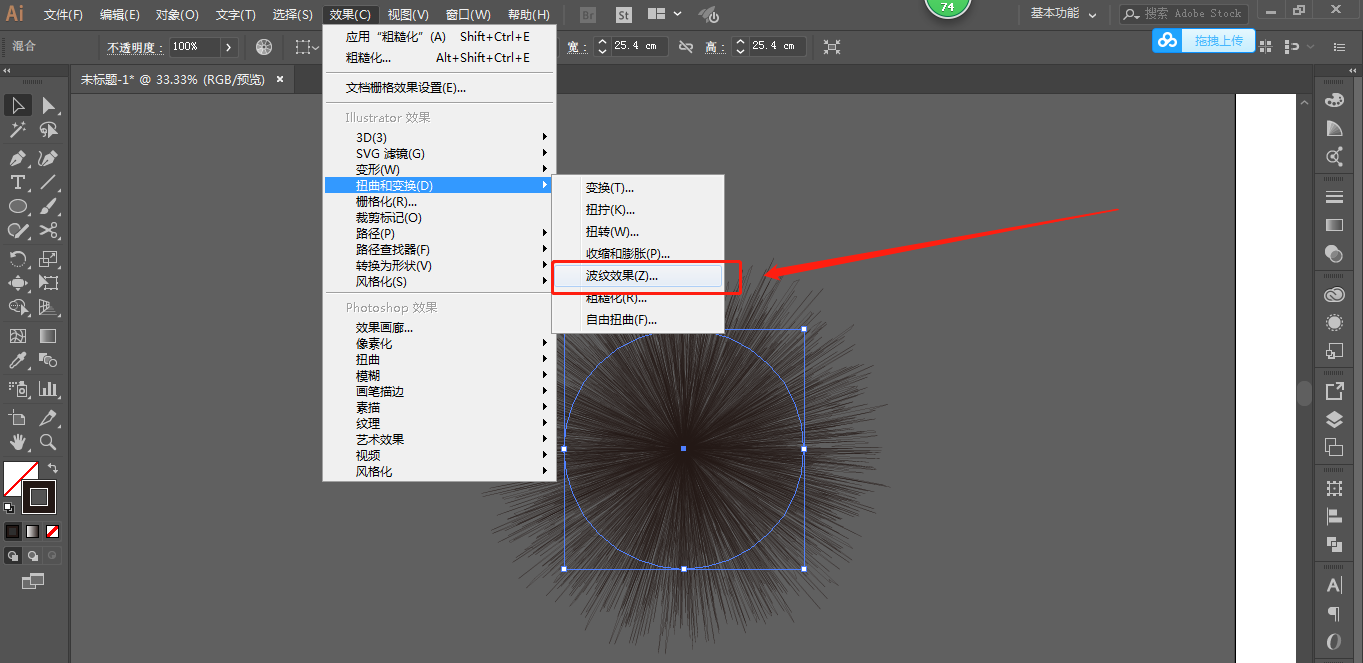Expand the 艺术效果 effects submenu
Screen dimensions: 1363x663
click(x=439, y=439)
